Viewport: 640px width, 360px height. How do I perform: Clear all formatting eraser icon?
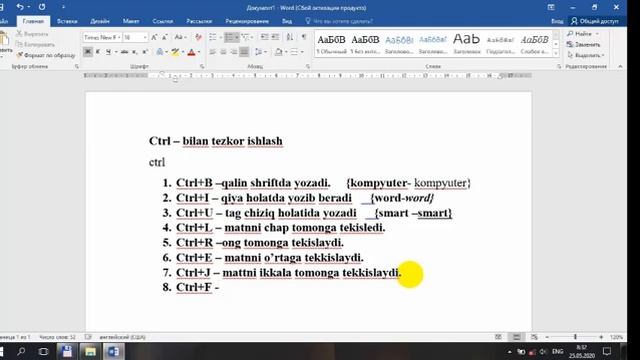coord(198,37)
